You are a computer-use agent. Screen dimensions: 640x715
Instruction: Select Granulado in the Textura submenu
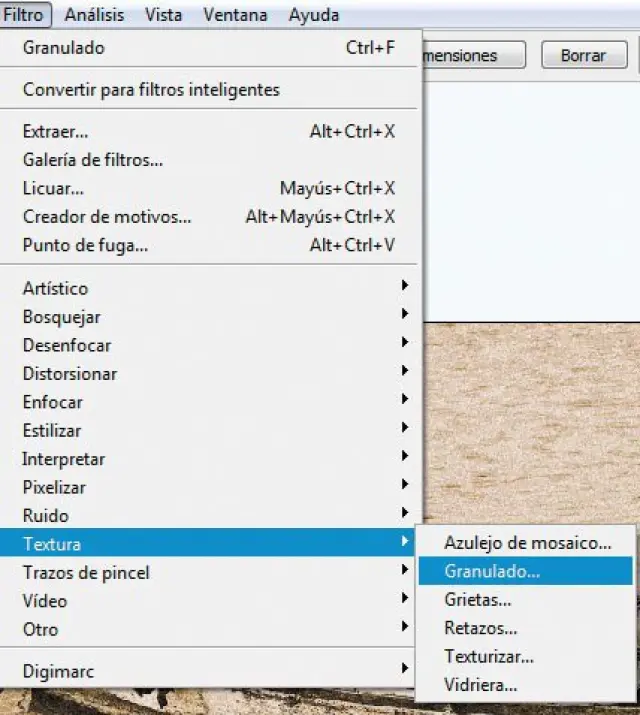(x=492, y=572)
